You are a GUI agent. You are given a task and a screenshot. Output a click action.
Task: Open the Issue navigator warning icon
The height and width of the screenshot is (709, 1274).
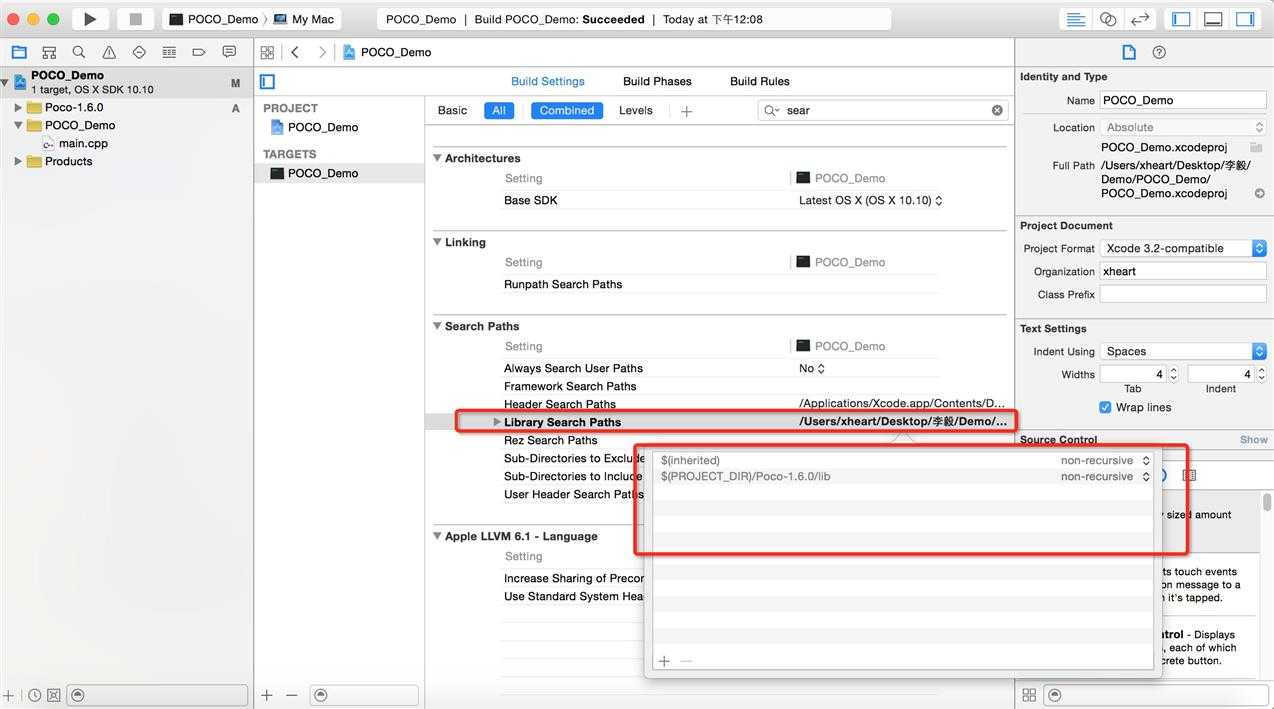click(109, 52)
